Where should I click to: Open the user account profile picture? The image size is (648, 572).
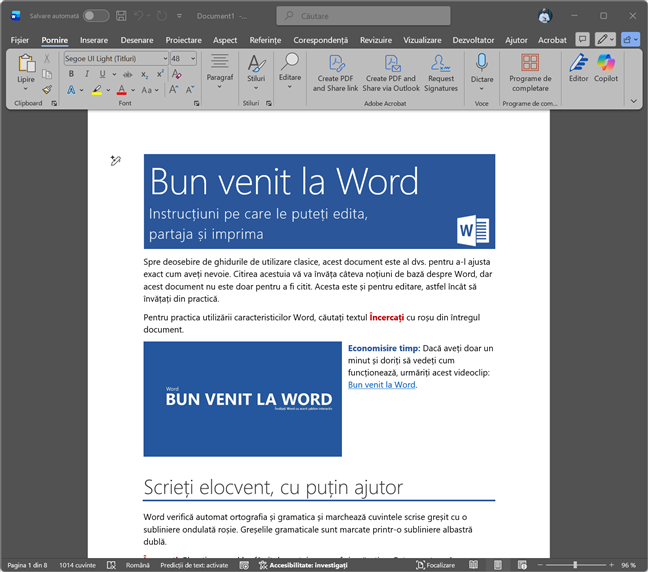click(545, 16)
